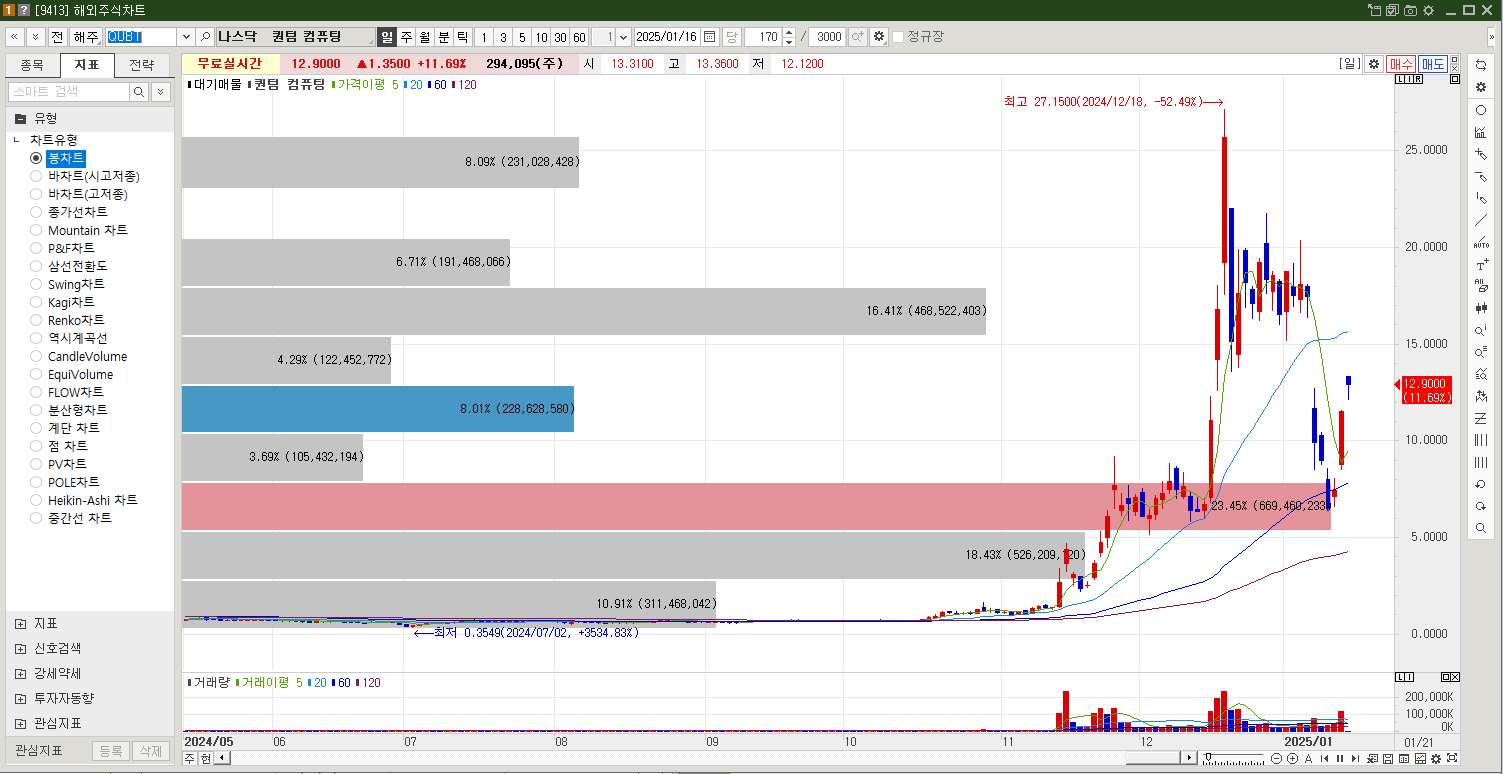The width and height of the screenshot is (1503, 774).
Task: Select monthly 월 period button
Action: tap(425, 37)
